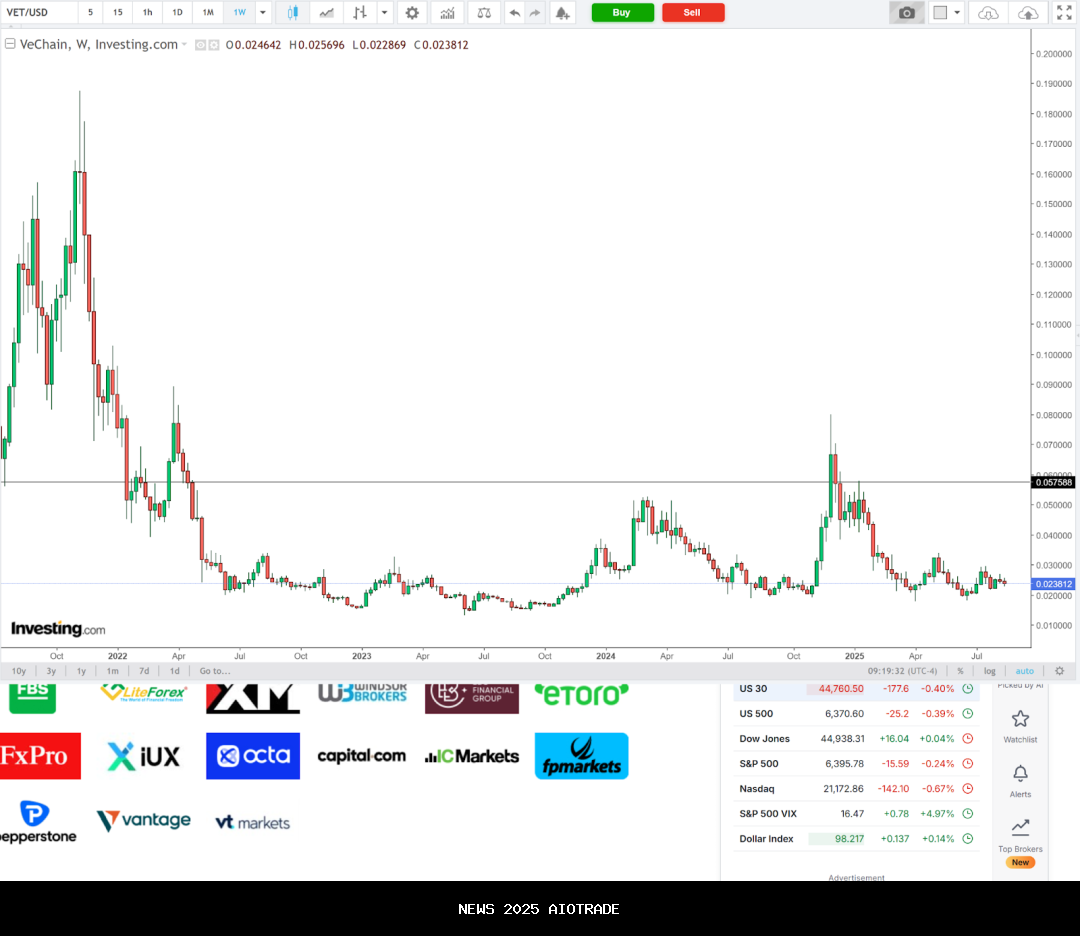Open the chart settings gear in top toolbar
The width and height of the screenshot is (1080, 936).
412,13
